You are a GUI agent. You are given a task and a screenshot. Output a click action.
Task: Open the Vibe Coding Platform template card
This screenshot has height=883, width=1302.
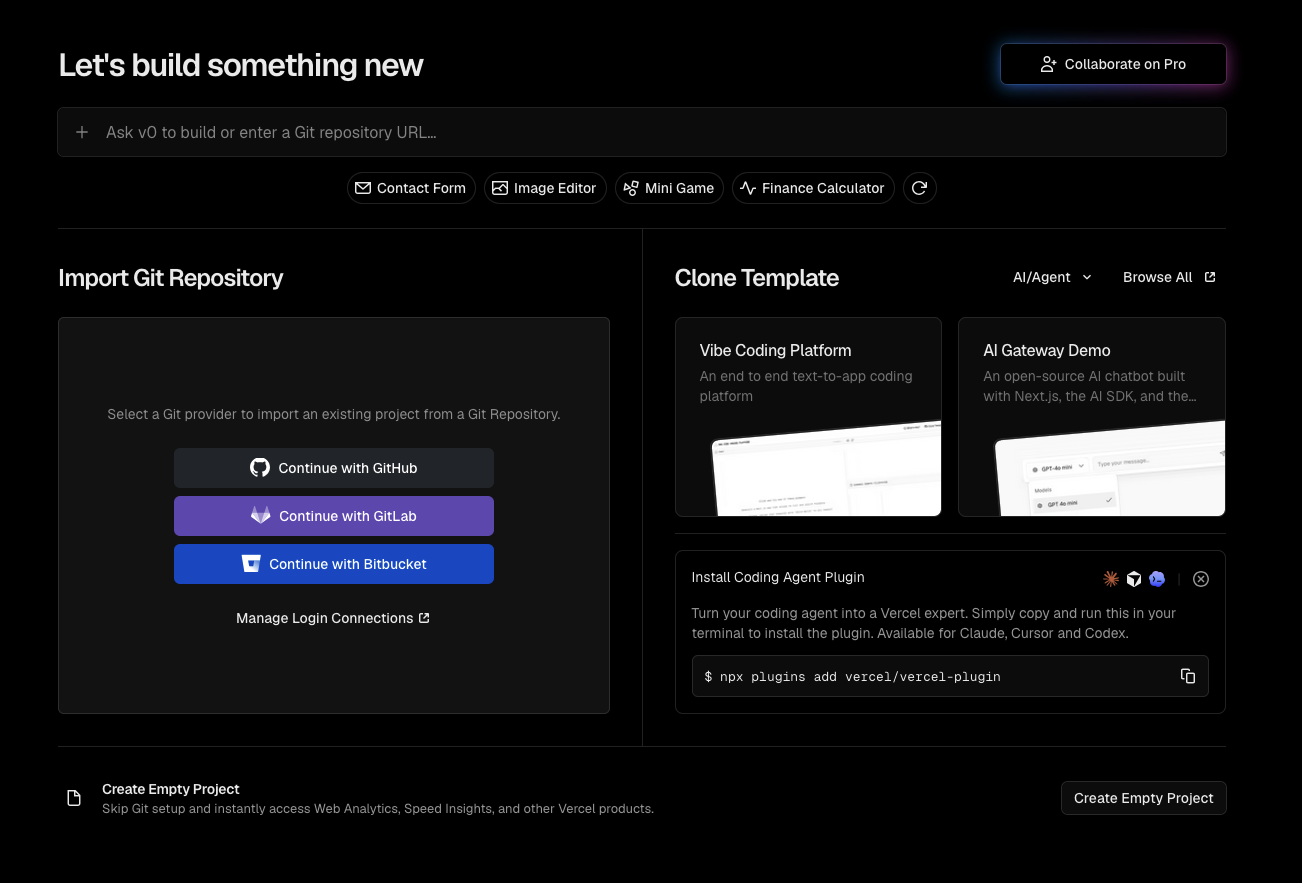808,417
